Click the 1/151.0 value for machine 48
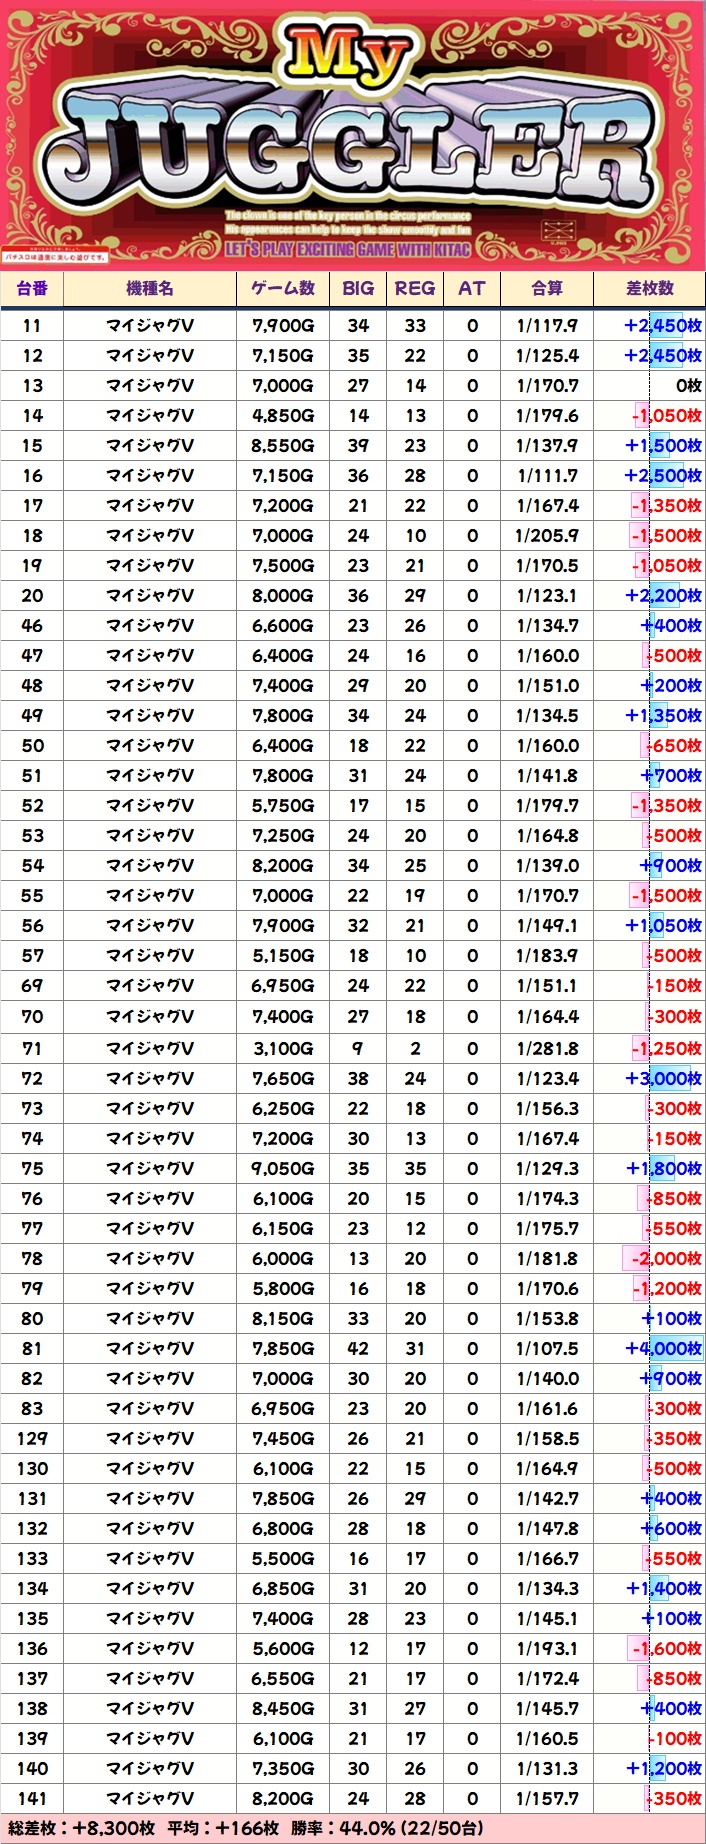The image size is (706, 1844). (547, 685)
